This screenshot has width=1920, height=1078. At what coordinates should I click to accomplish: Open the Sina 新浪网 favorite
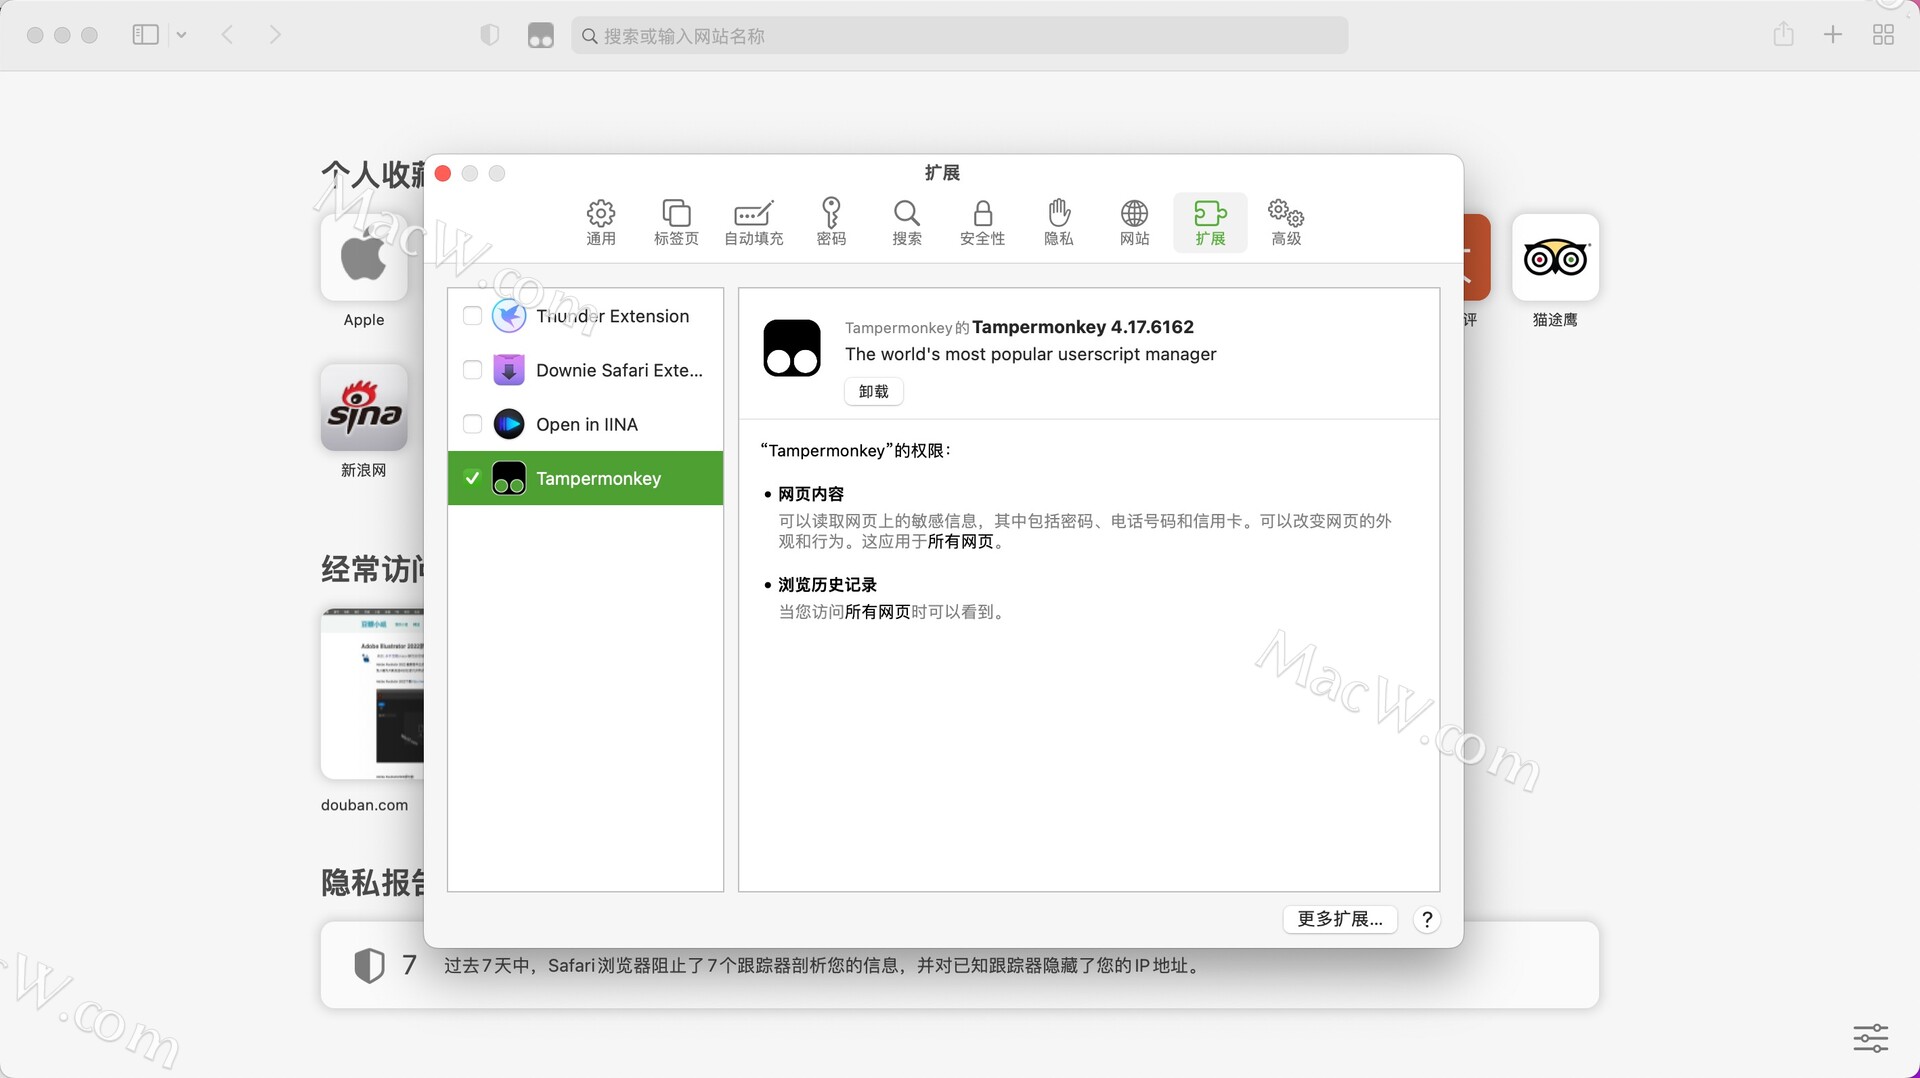pos(364,408)
